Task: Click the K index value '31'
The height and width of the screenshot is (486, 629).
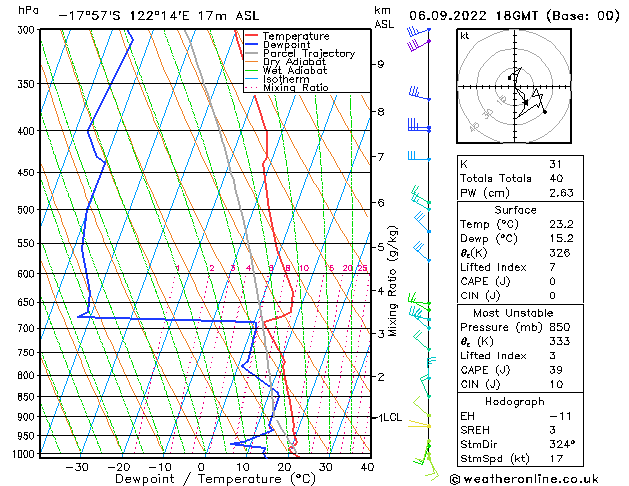Action: pos(555,164)
